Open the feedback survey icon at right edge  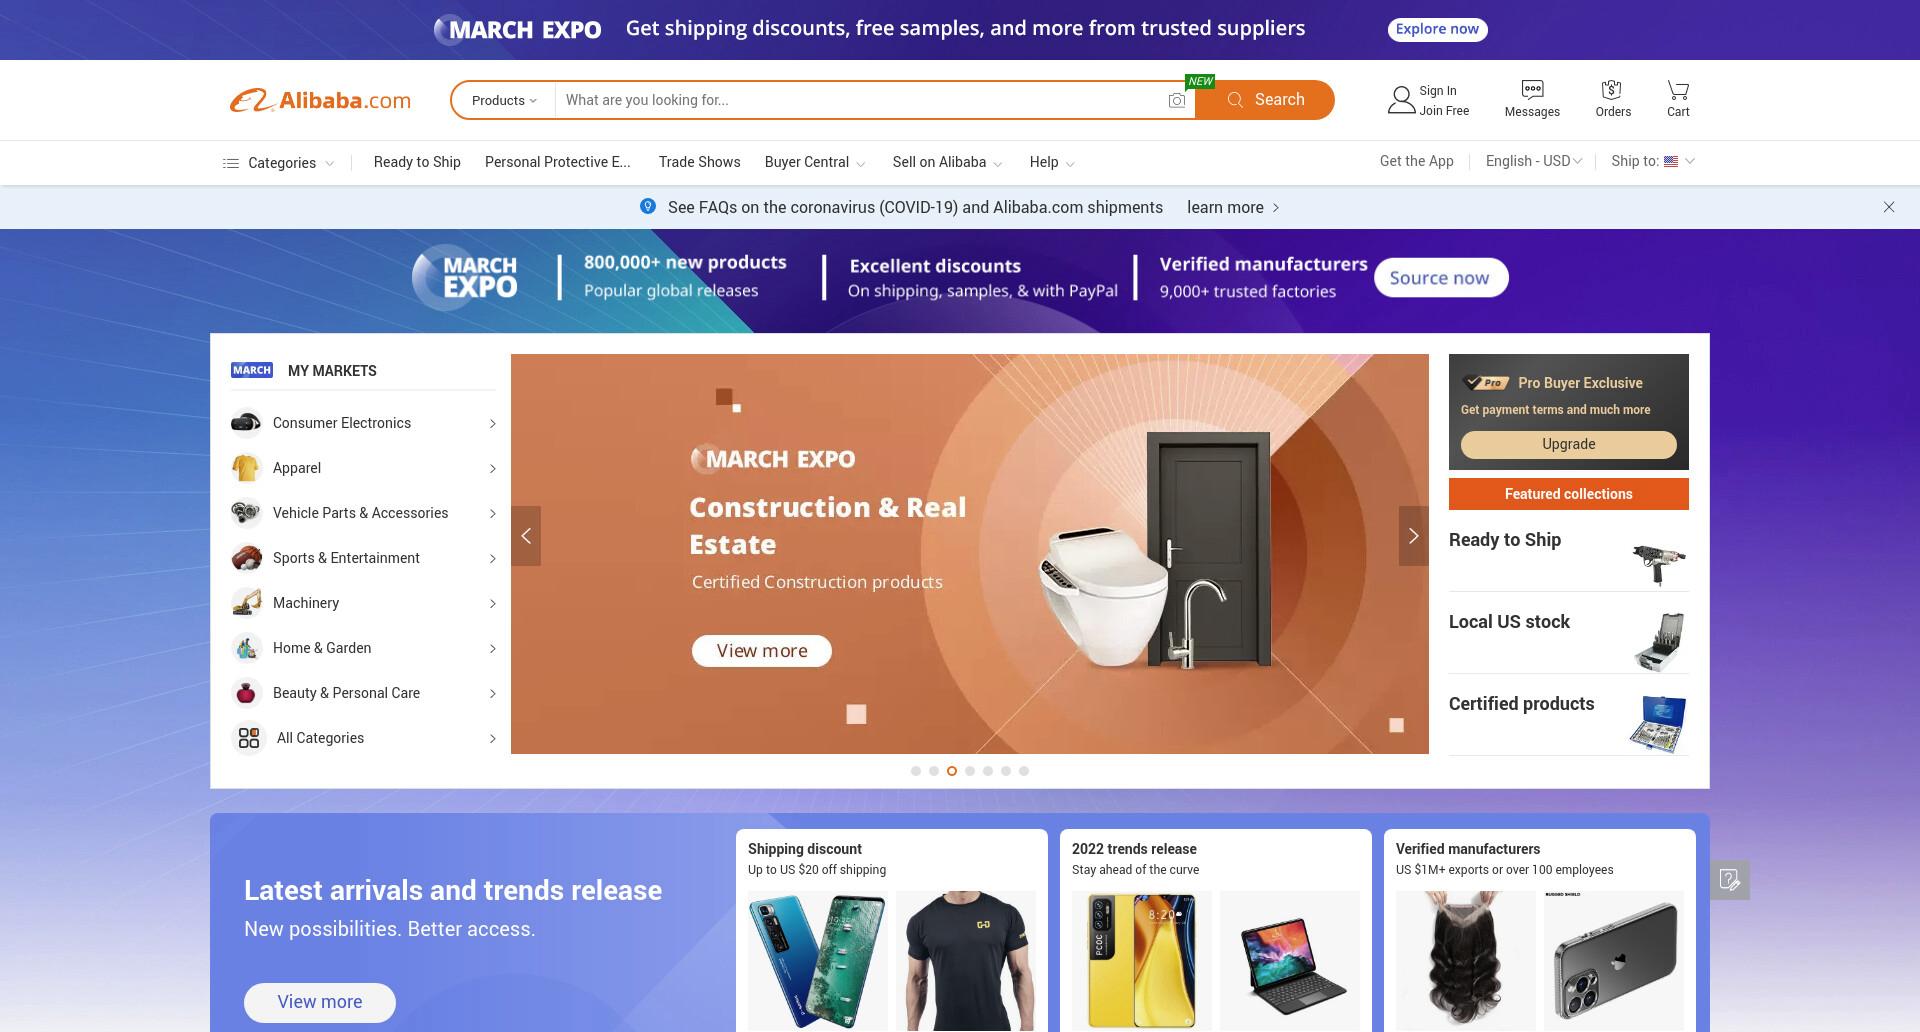click(1730, 880)
